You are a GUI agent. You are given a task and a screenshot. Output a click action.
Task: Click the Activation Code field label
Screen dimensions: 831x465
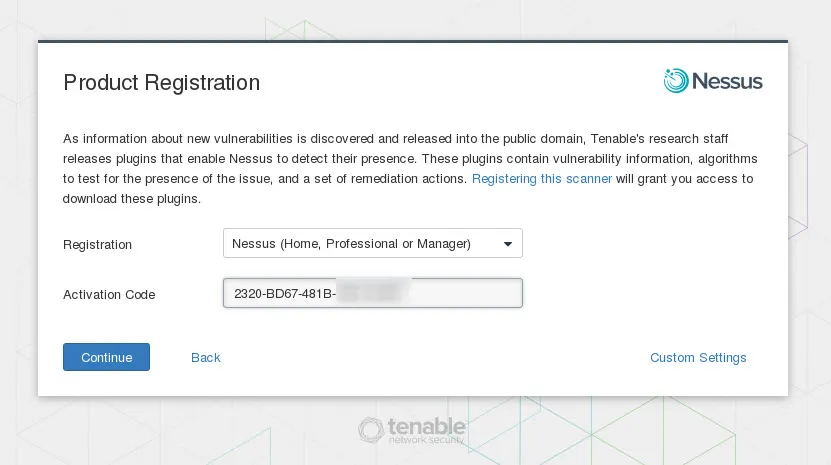coord(109,295)
